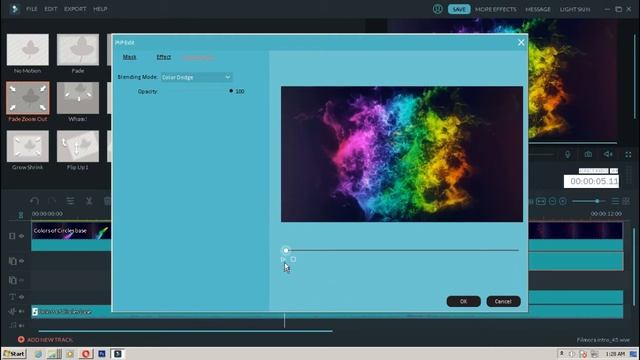Click the volume speaker icon under preview
Image resolution: width=640 pixels, height=360 pixels.
[x=608, y=154]
